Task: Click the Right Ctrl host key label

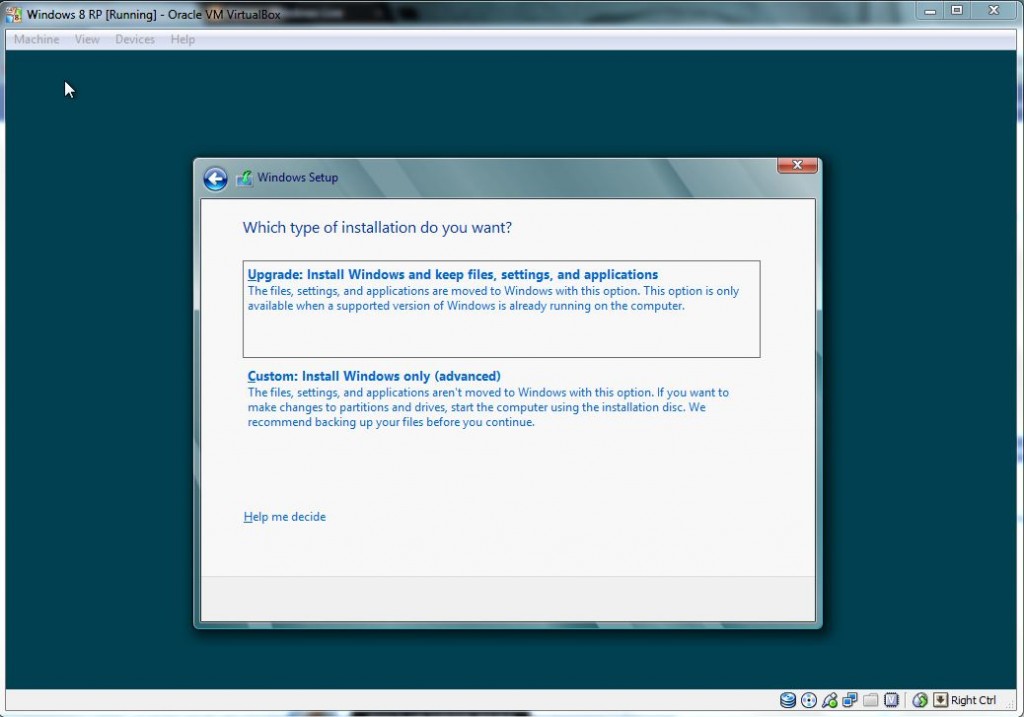Action: tap(973, 700)
